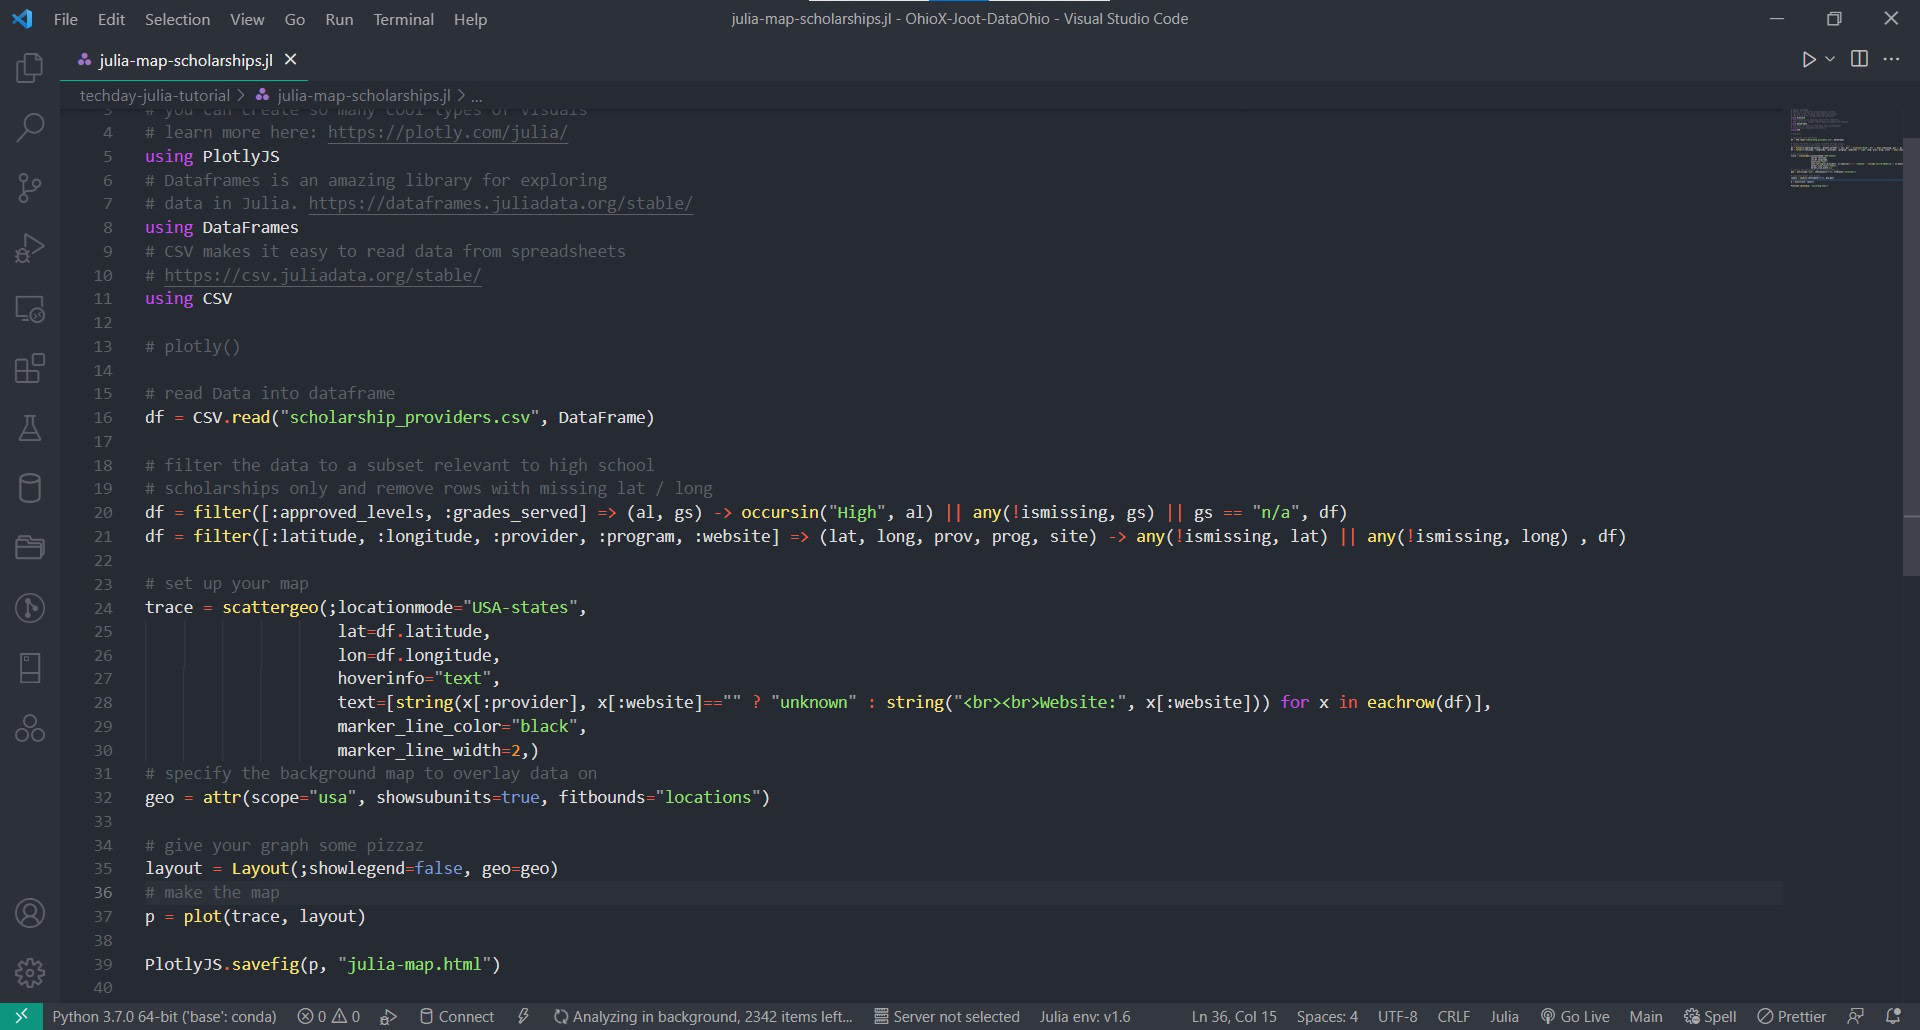Expand run options dropdown arrow
Viewport: 1920px width, 1030px height.
pyautogui.click(x=1830, y=60)
